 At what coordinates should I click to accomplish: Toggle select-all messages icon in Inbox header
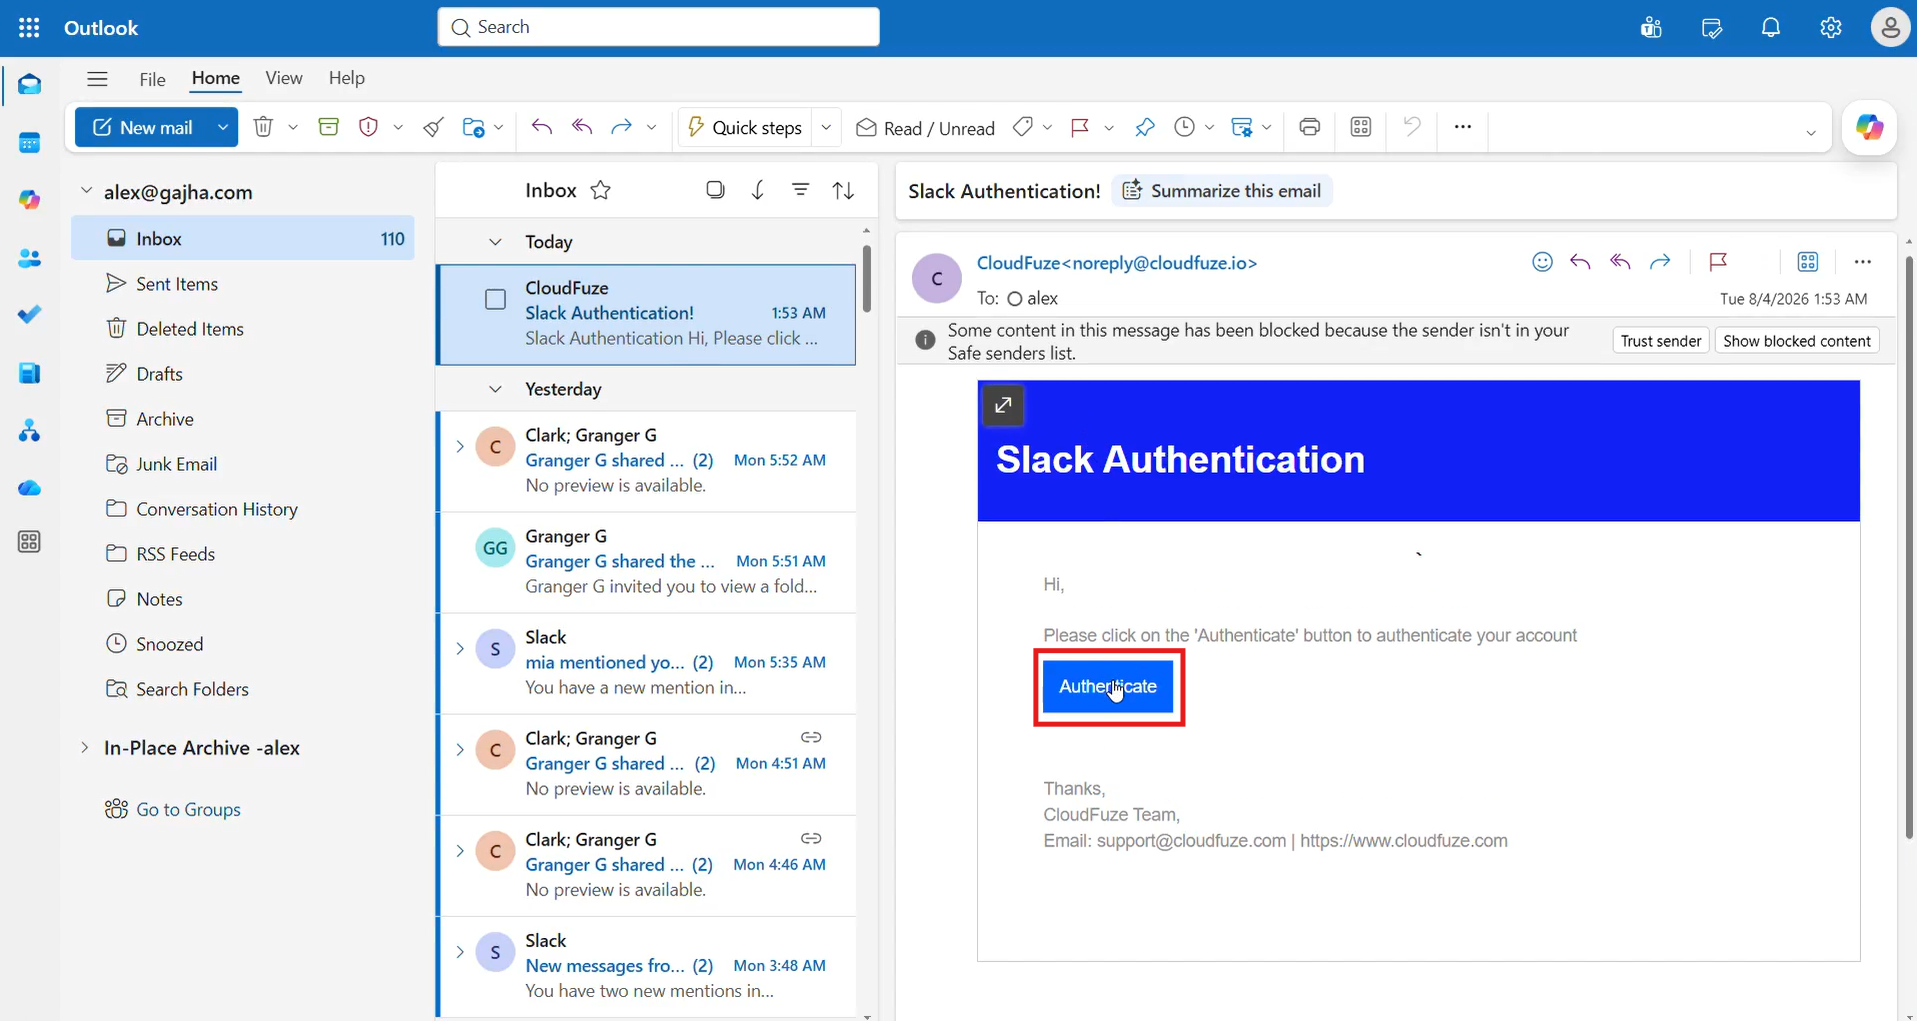(x=715, y=190)
